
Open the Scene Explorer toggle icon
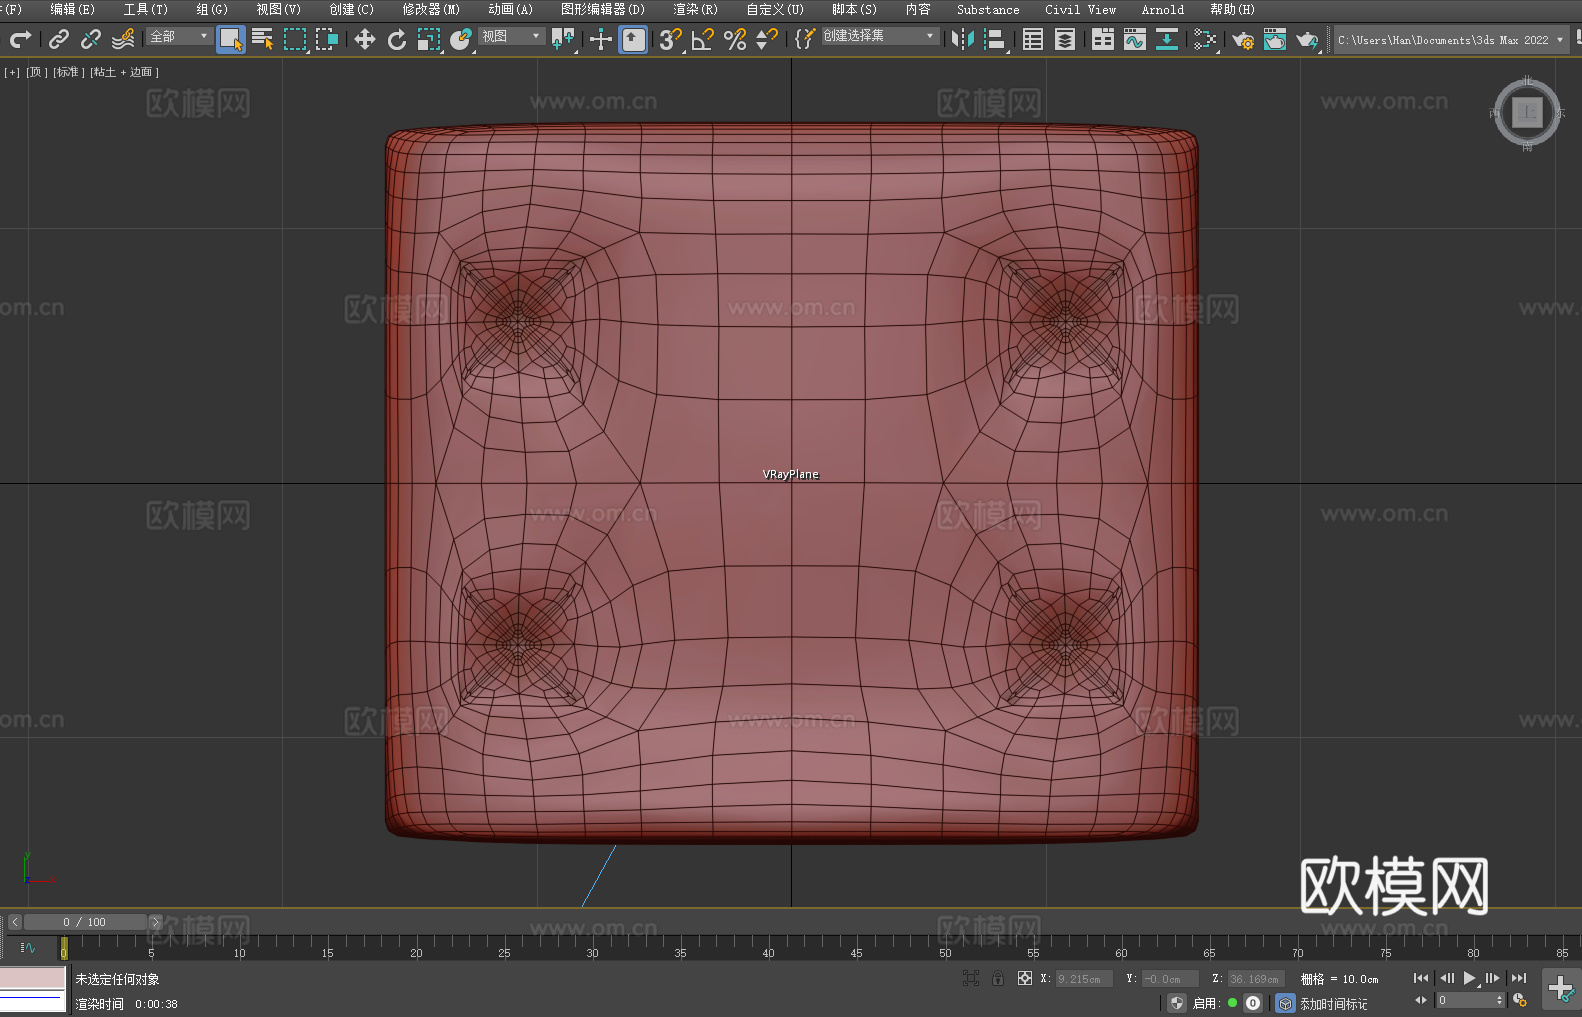click(1033, 39)
